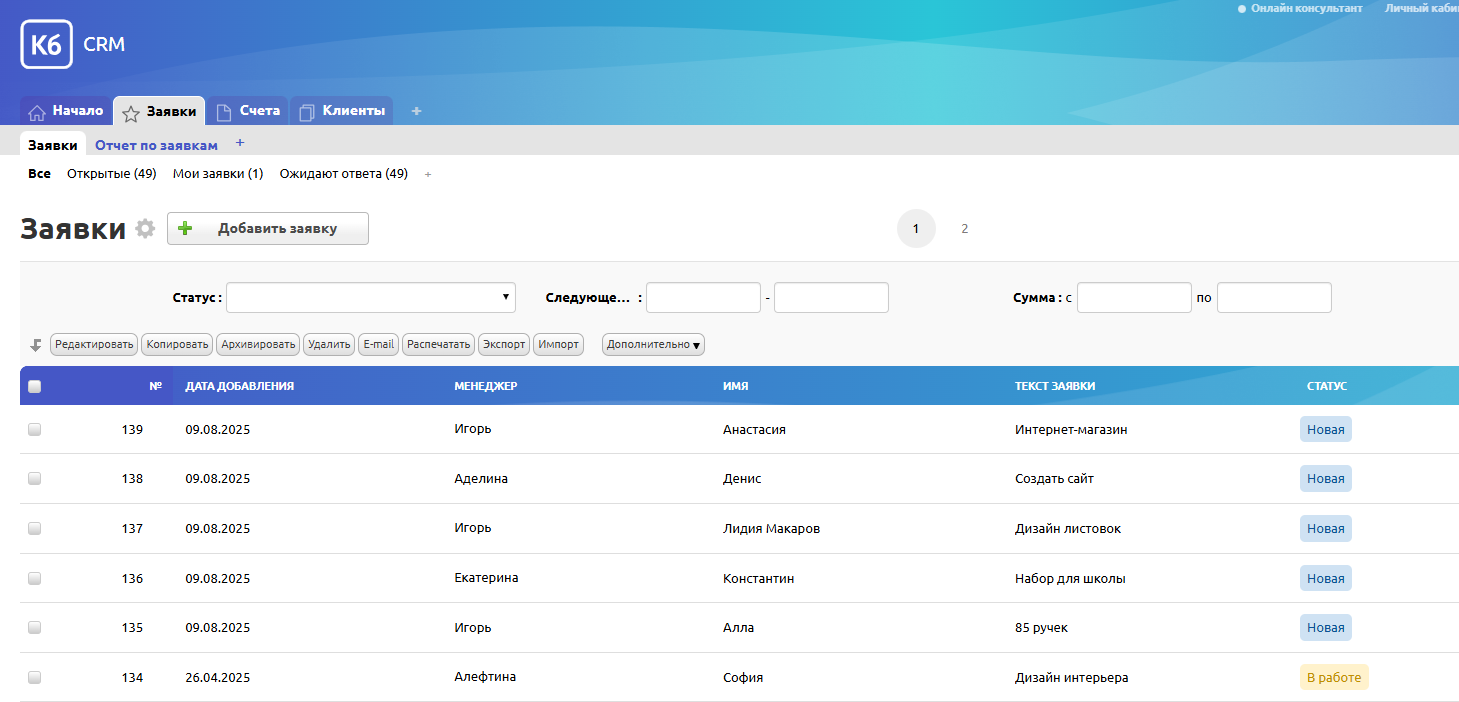Open the Клиенты tab
Viewport: 1459px width, 702px height.
point(342,111)
